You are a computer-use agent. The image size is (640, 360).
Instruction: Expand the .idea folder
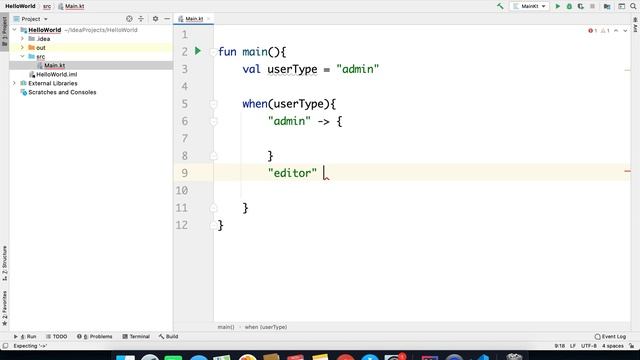tap(22, 39)
